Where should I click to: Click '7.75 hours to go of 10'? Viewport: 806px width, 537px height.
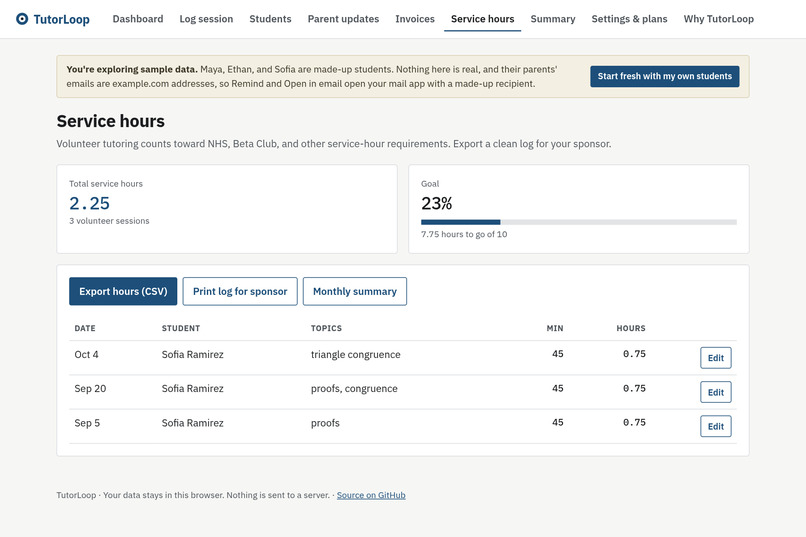464,234
